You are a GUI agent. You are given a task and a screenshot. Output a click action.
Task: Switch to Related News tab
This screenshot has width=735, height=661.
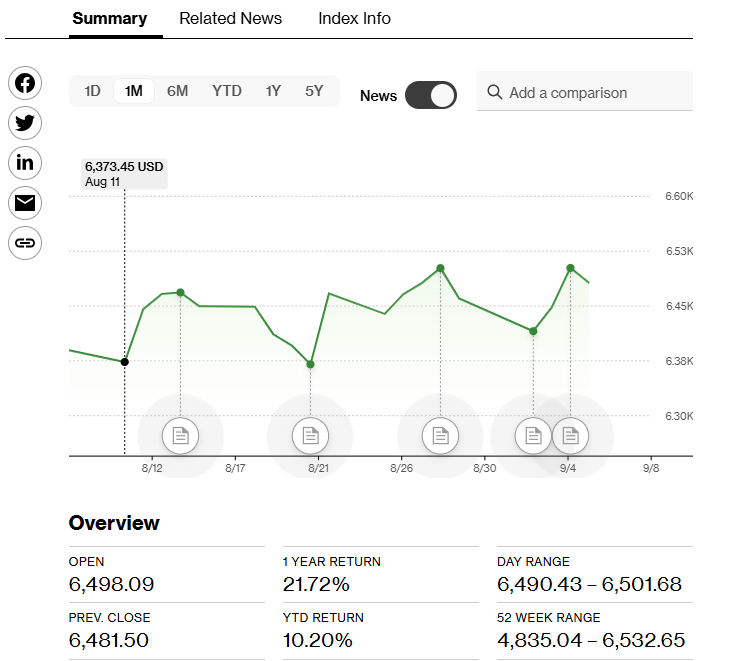(x=230, y=19)
